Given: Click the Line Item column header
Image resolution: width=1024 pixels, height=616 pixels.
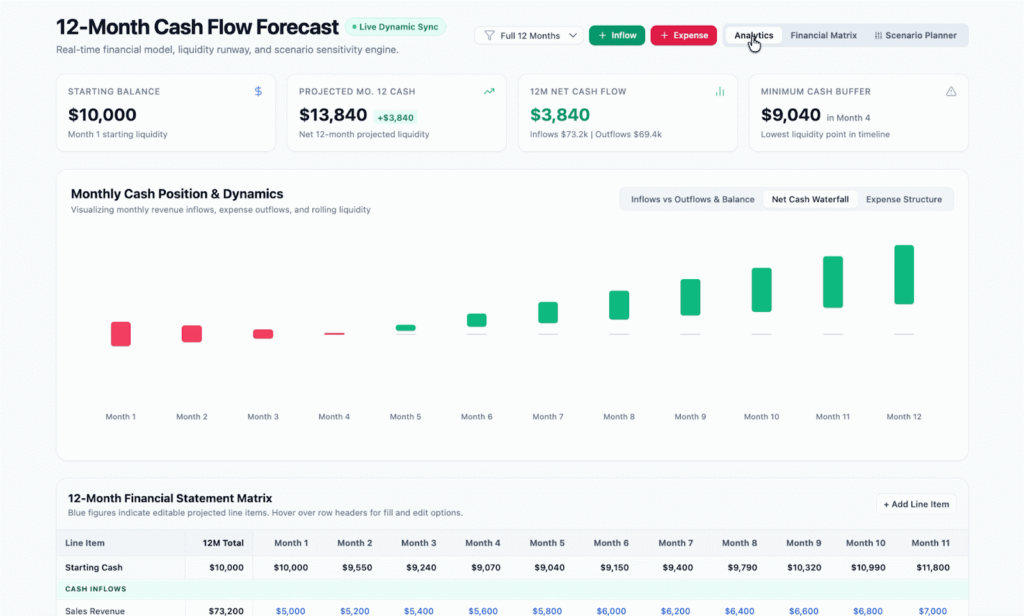Looking at the screenshot, I should [85, 543].
